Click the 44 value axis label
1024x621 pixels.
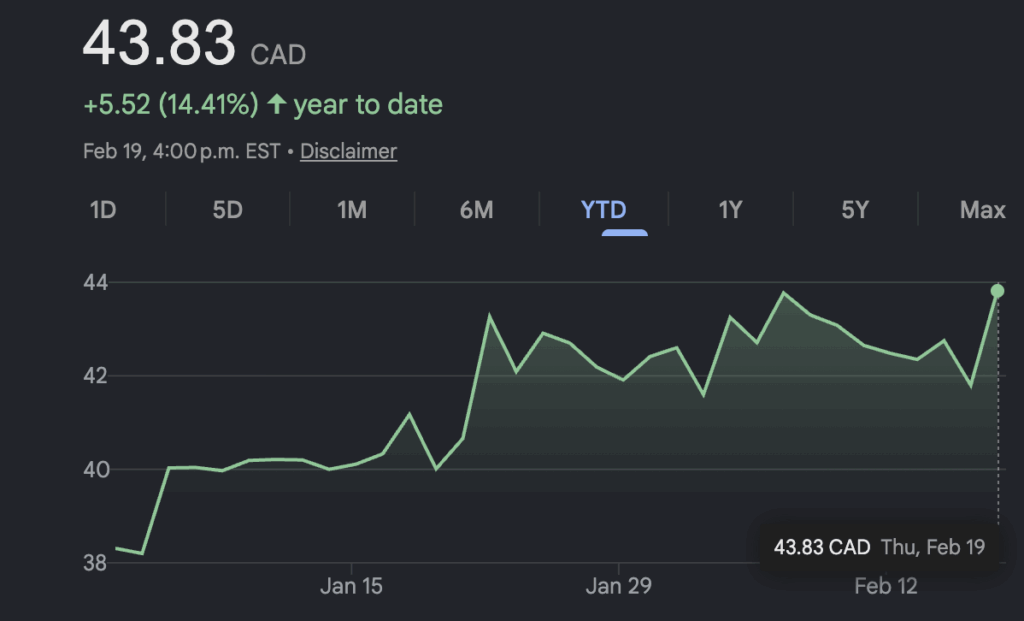pos(97,283)
